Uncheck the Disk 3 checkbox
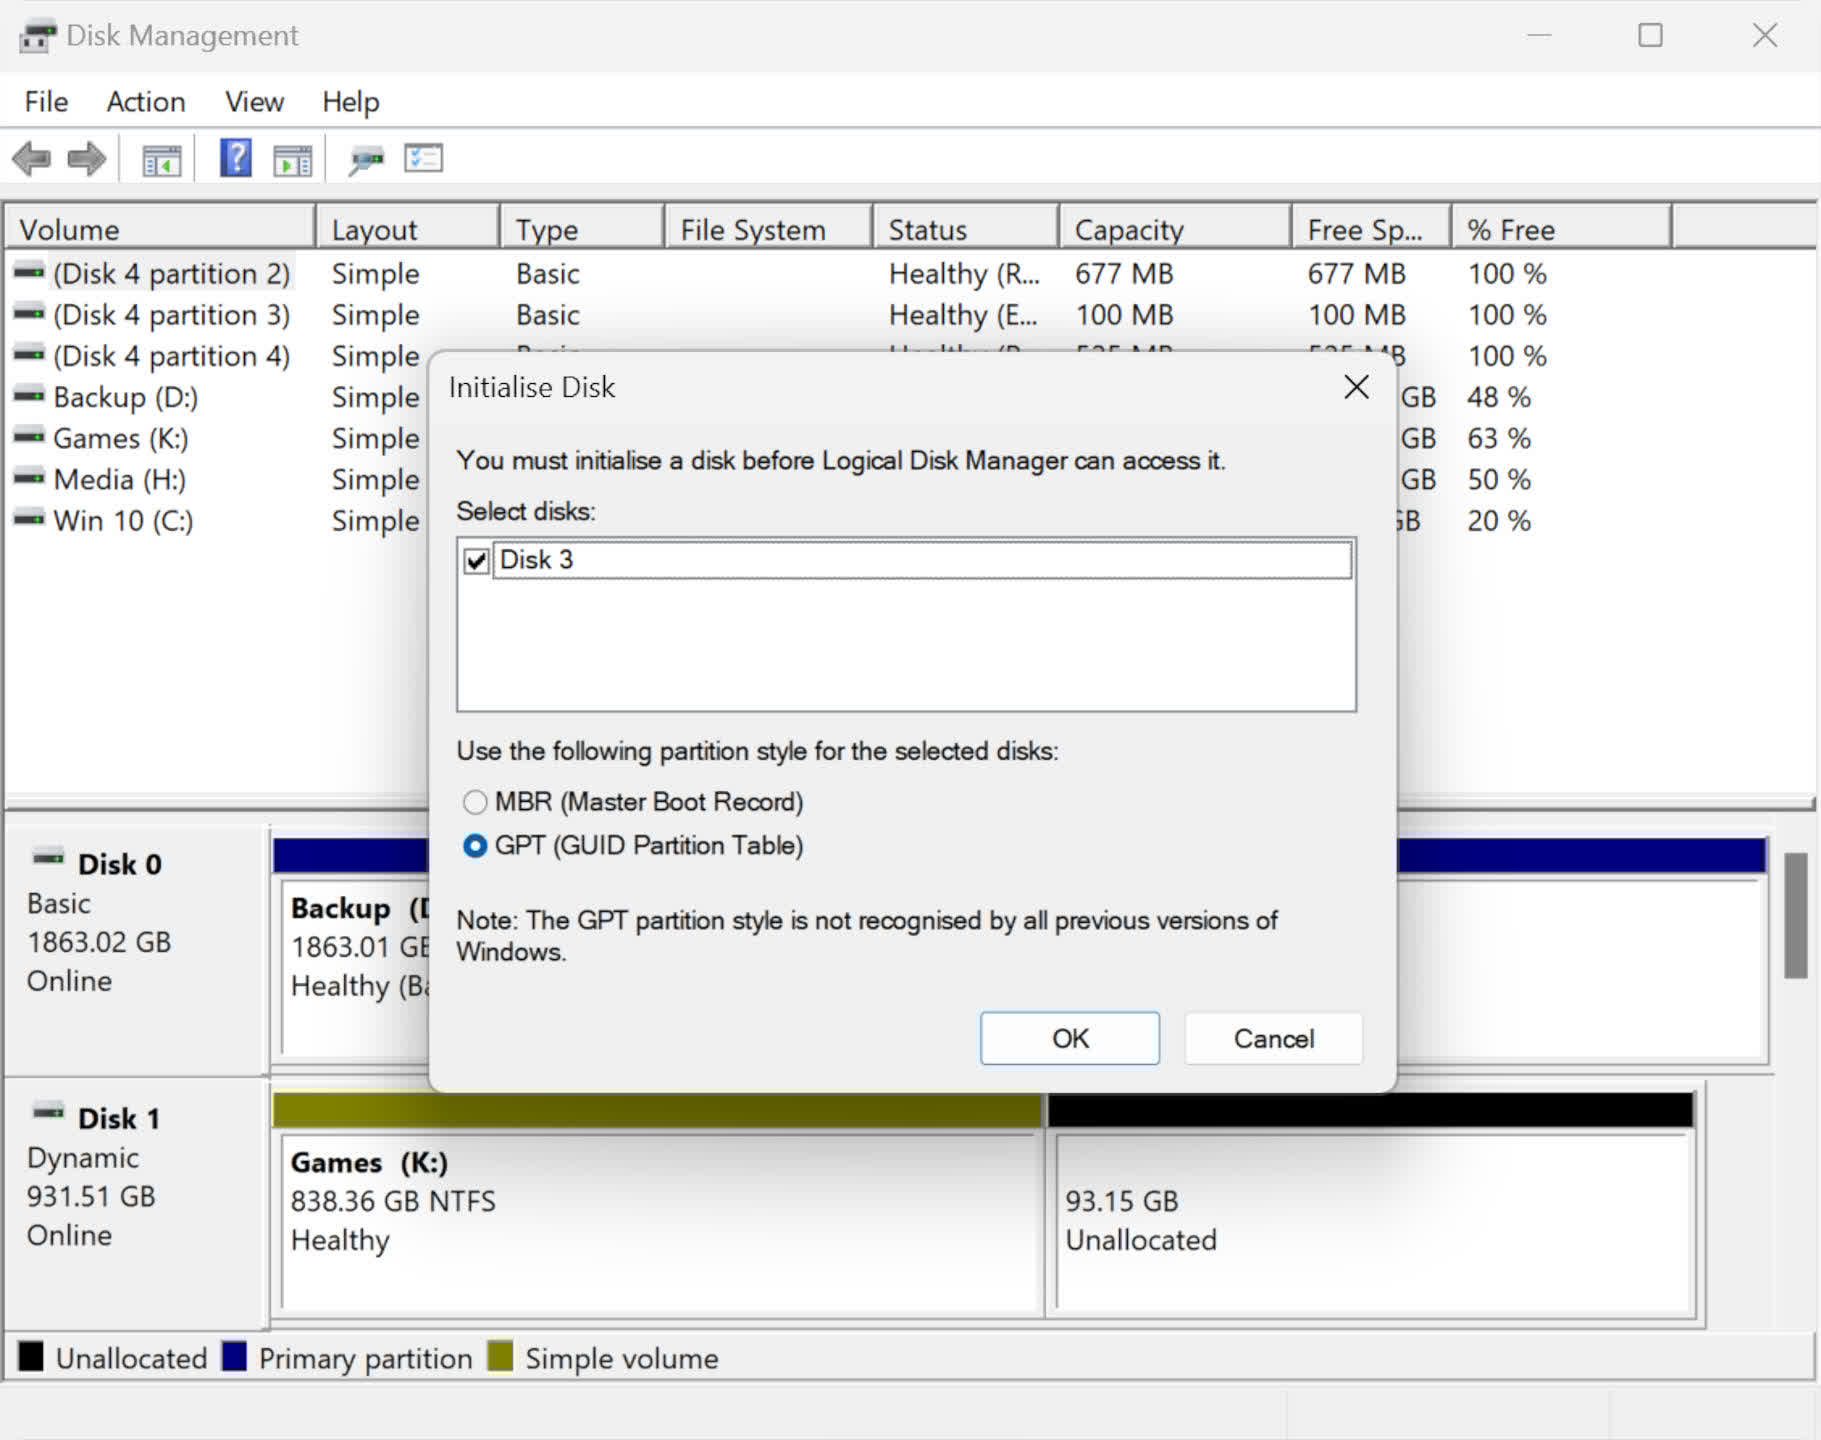This screenshot has width=1821, height=1440. click(476, 560)
